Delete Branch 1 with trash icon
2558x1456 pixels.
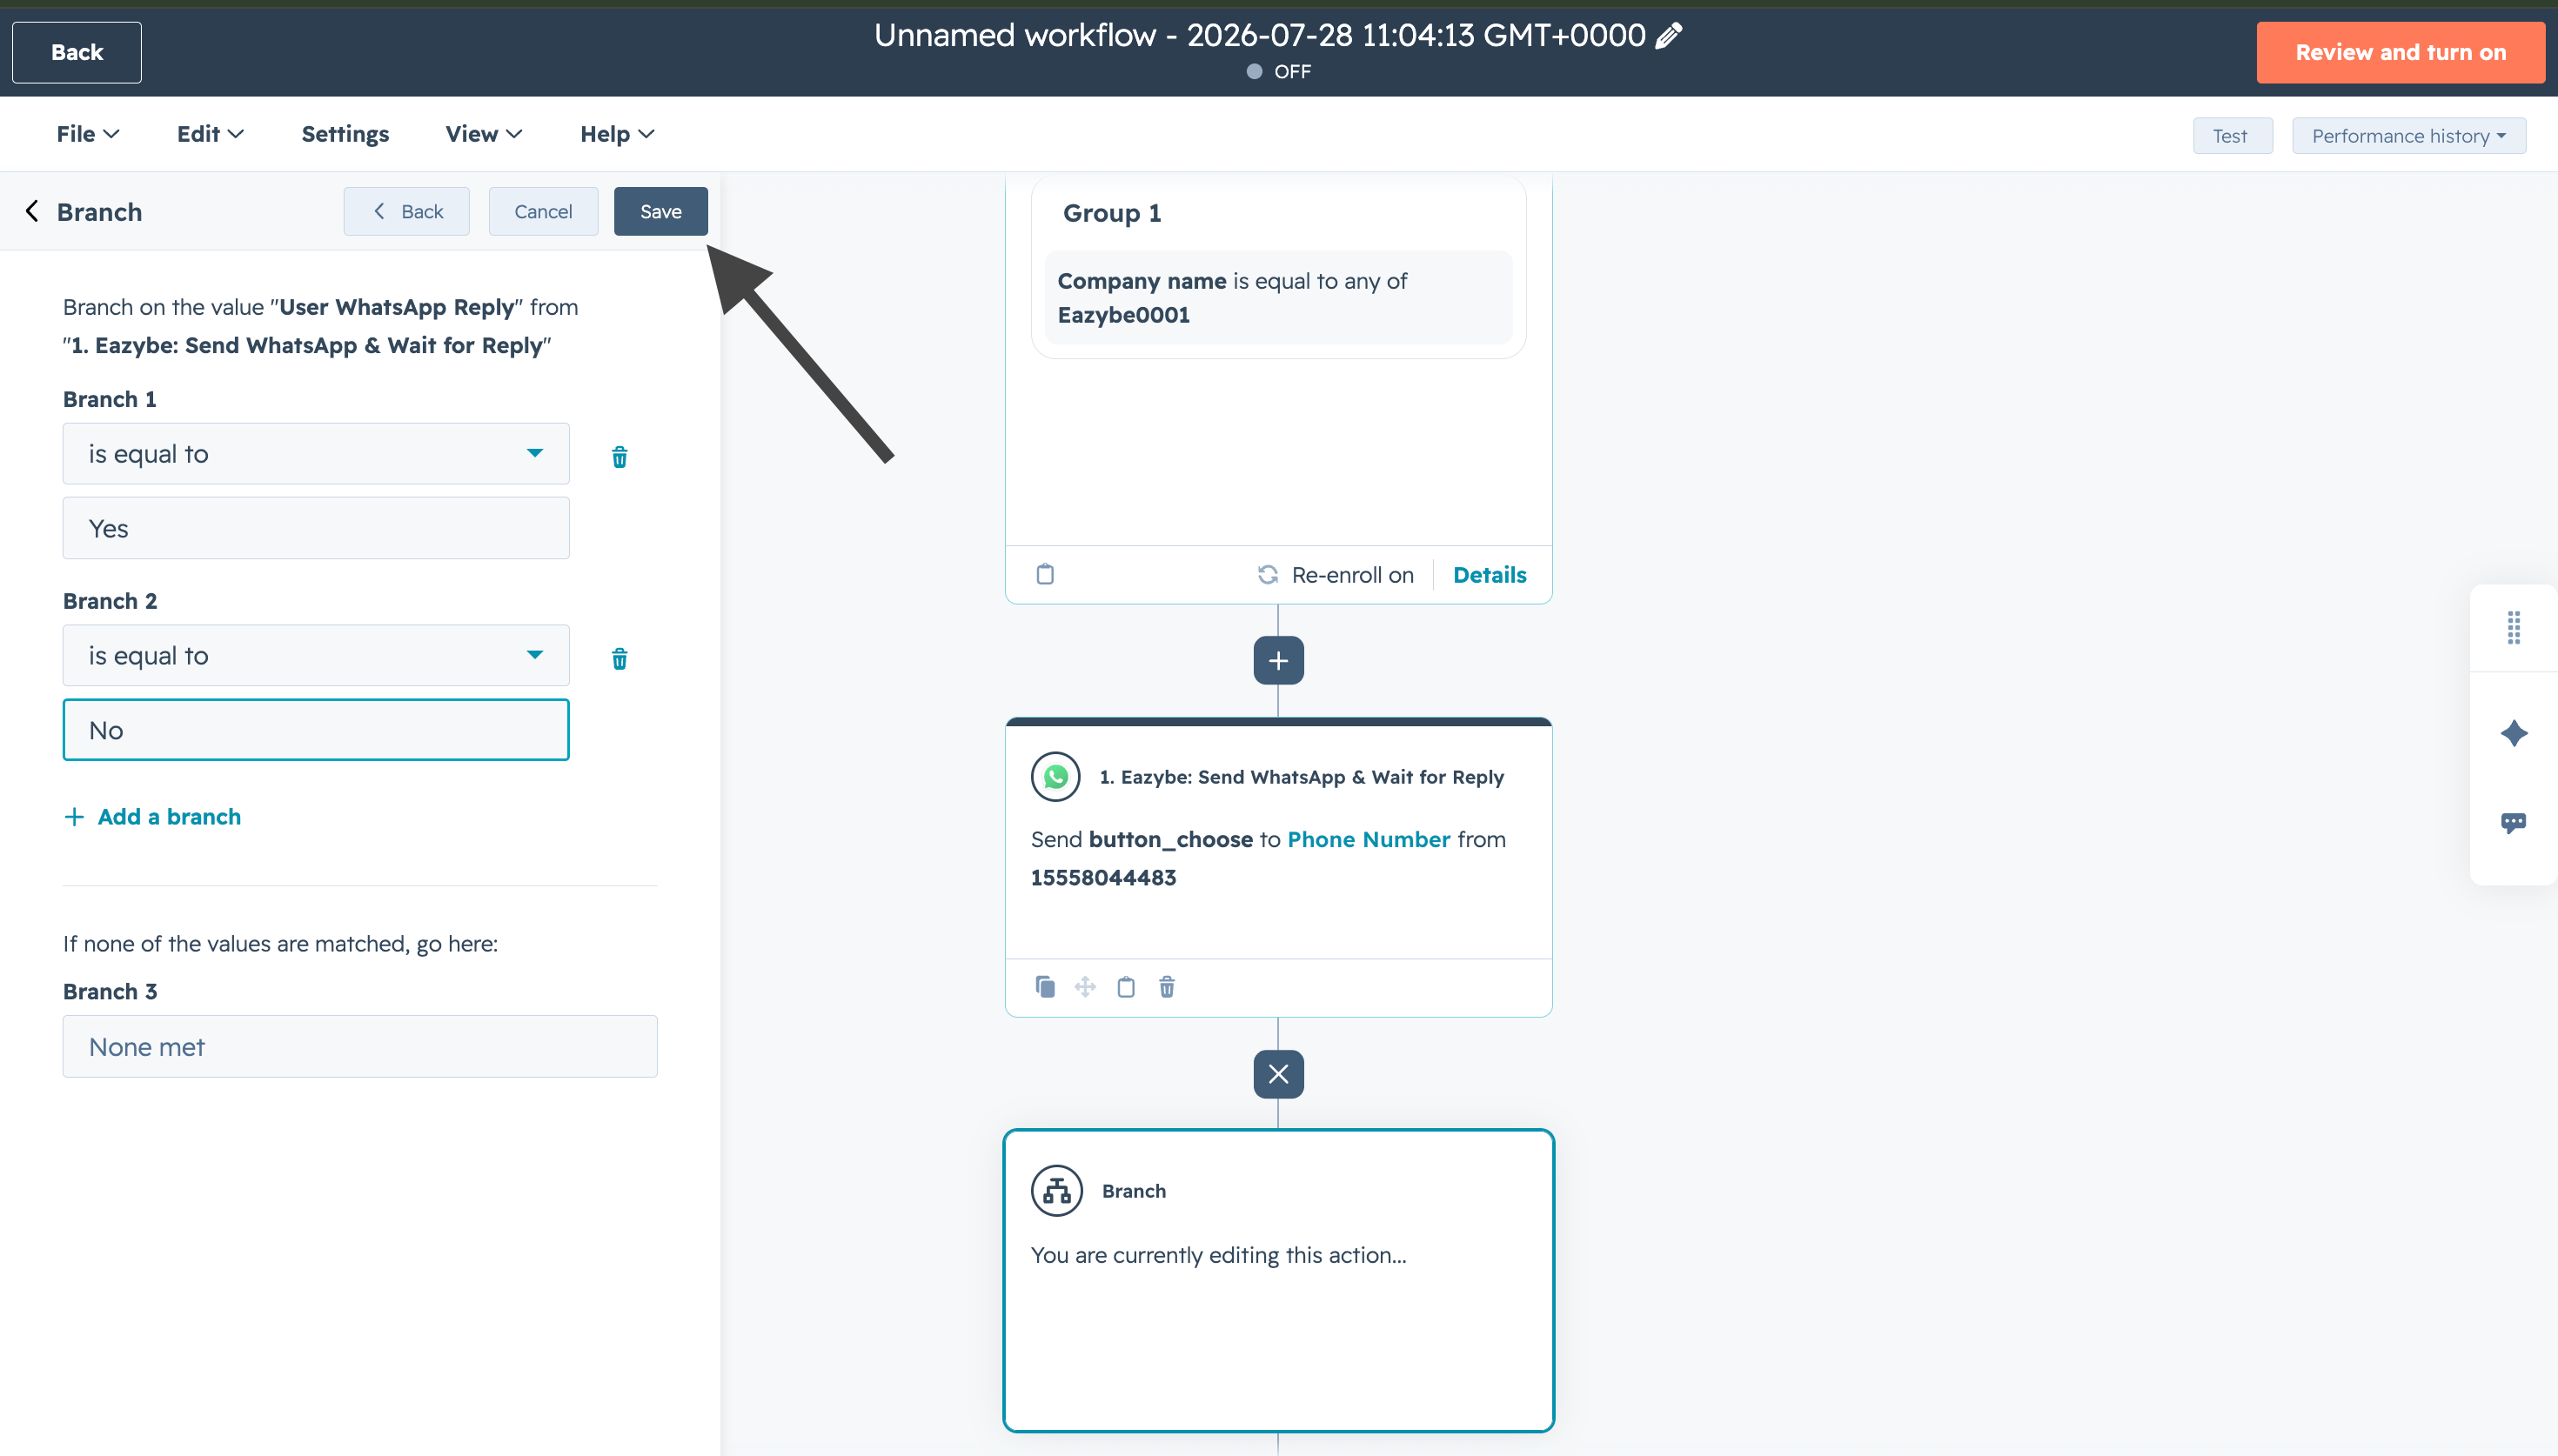click(x=619, y=457)
